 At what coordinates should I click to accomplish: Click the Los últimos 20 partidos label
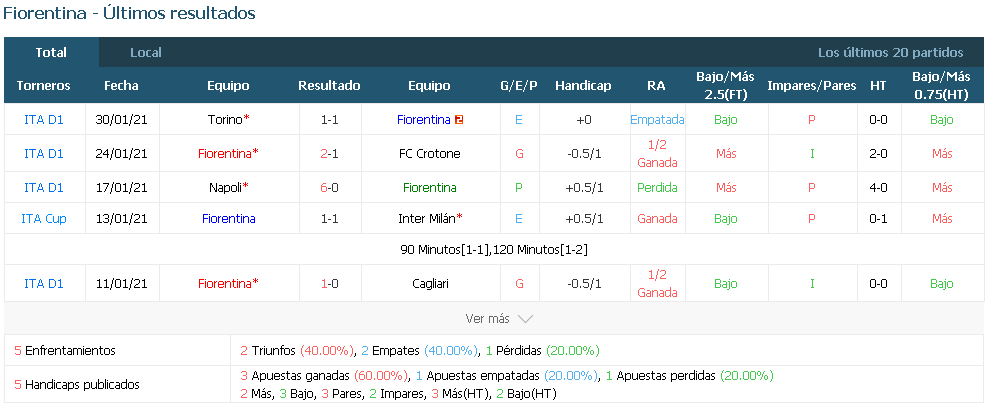click(890, 53)
